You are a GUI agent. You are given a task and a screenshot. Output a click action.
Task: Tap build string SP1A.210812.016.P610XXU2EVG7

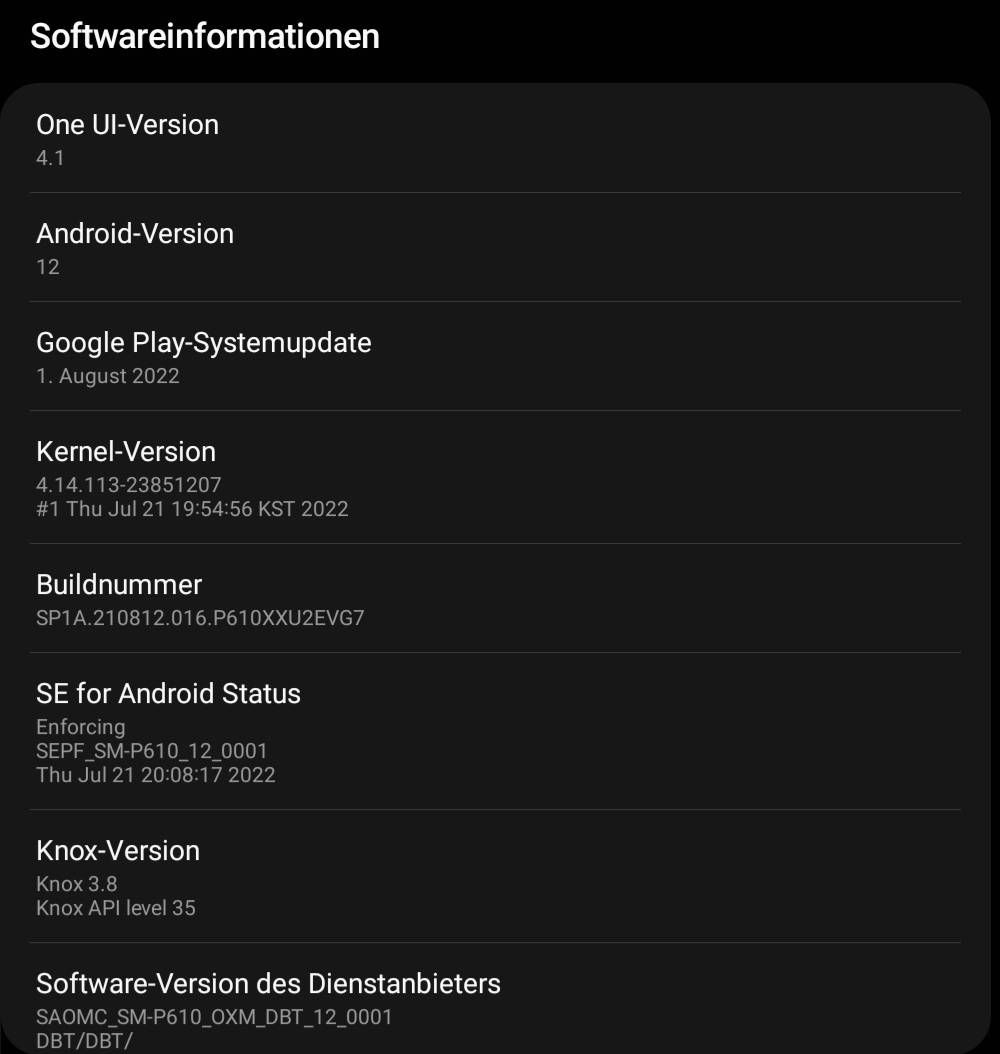click(x=200, y=617)
